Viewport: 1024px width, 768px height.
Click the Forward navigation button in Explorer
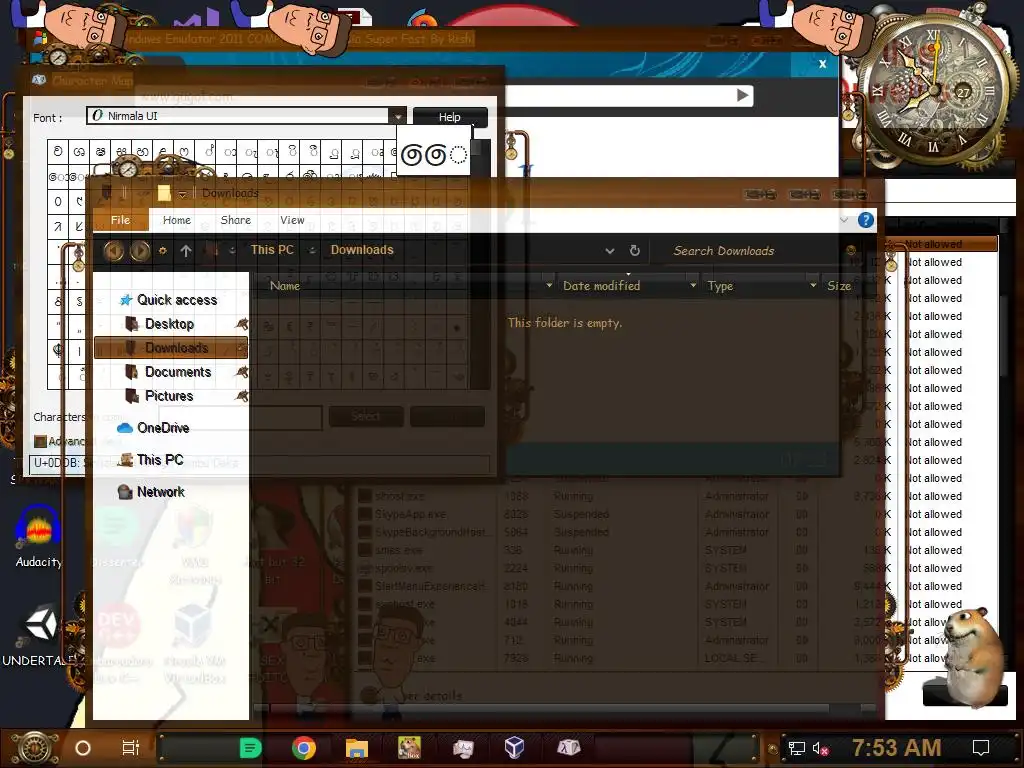(140, 251)
